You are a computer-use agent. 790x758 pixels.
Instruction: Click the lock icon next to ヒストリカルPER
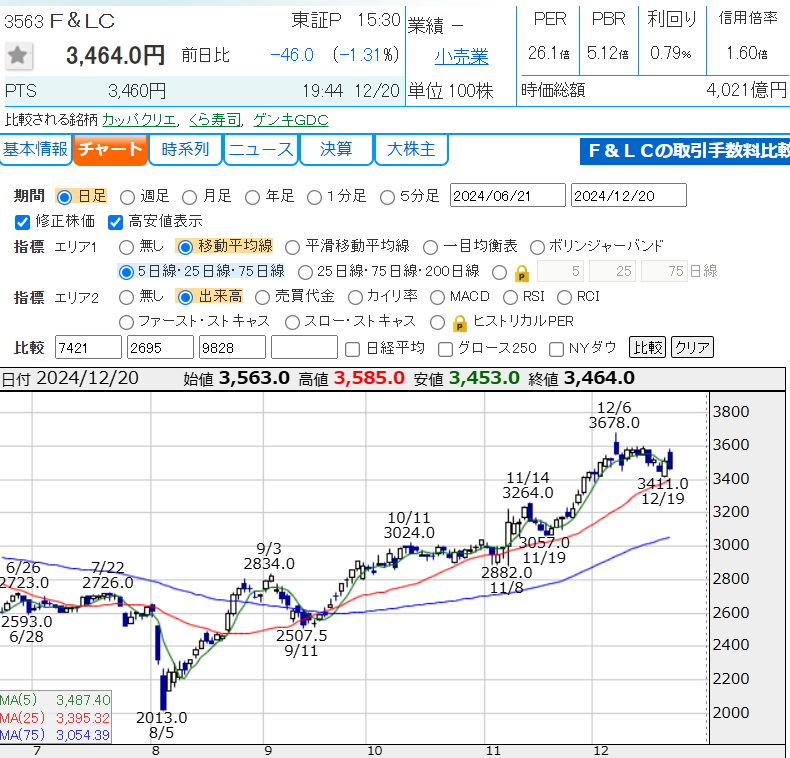pyautogui.click(x=459, y=322)
